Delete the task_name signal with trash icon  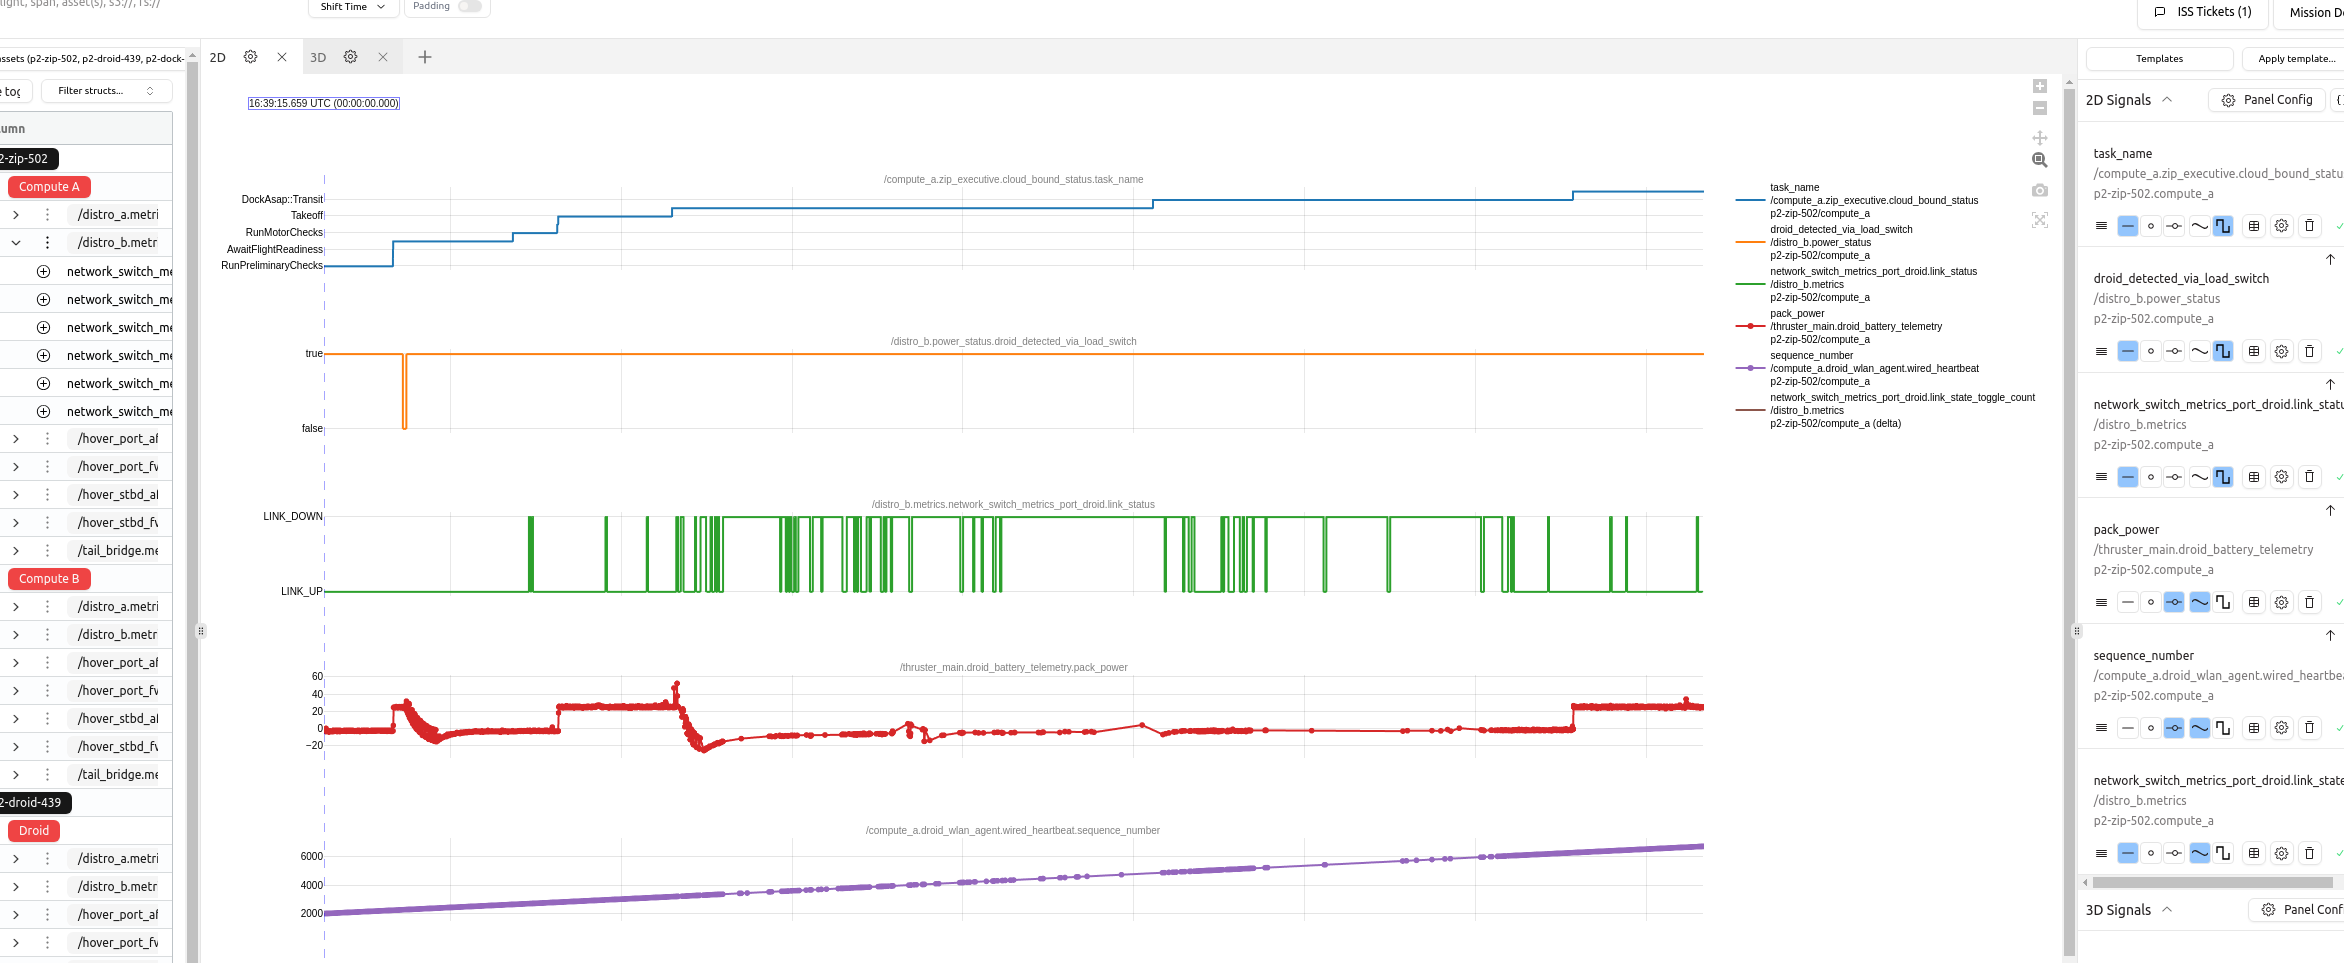(x=2309, y=226)
